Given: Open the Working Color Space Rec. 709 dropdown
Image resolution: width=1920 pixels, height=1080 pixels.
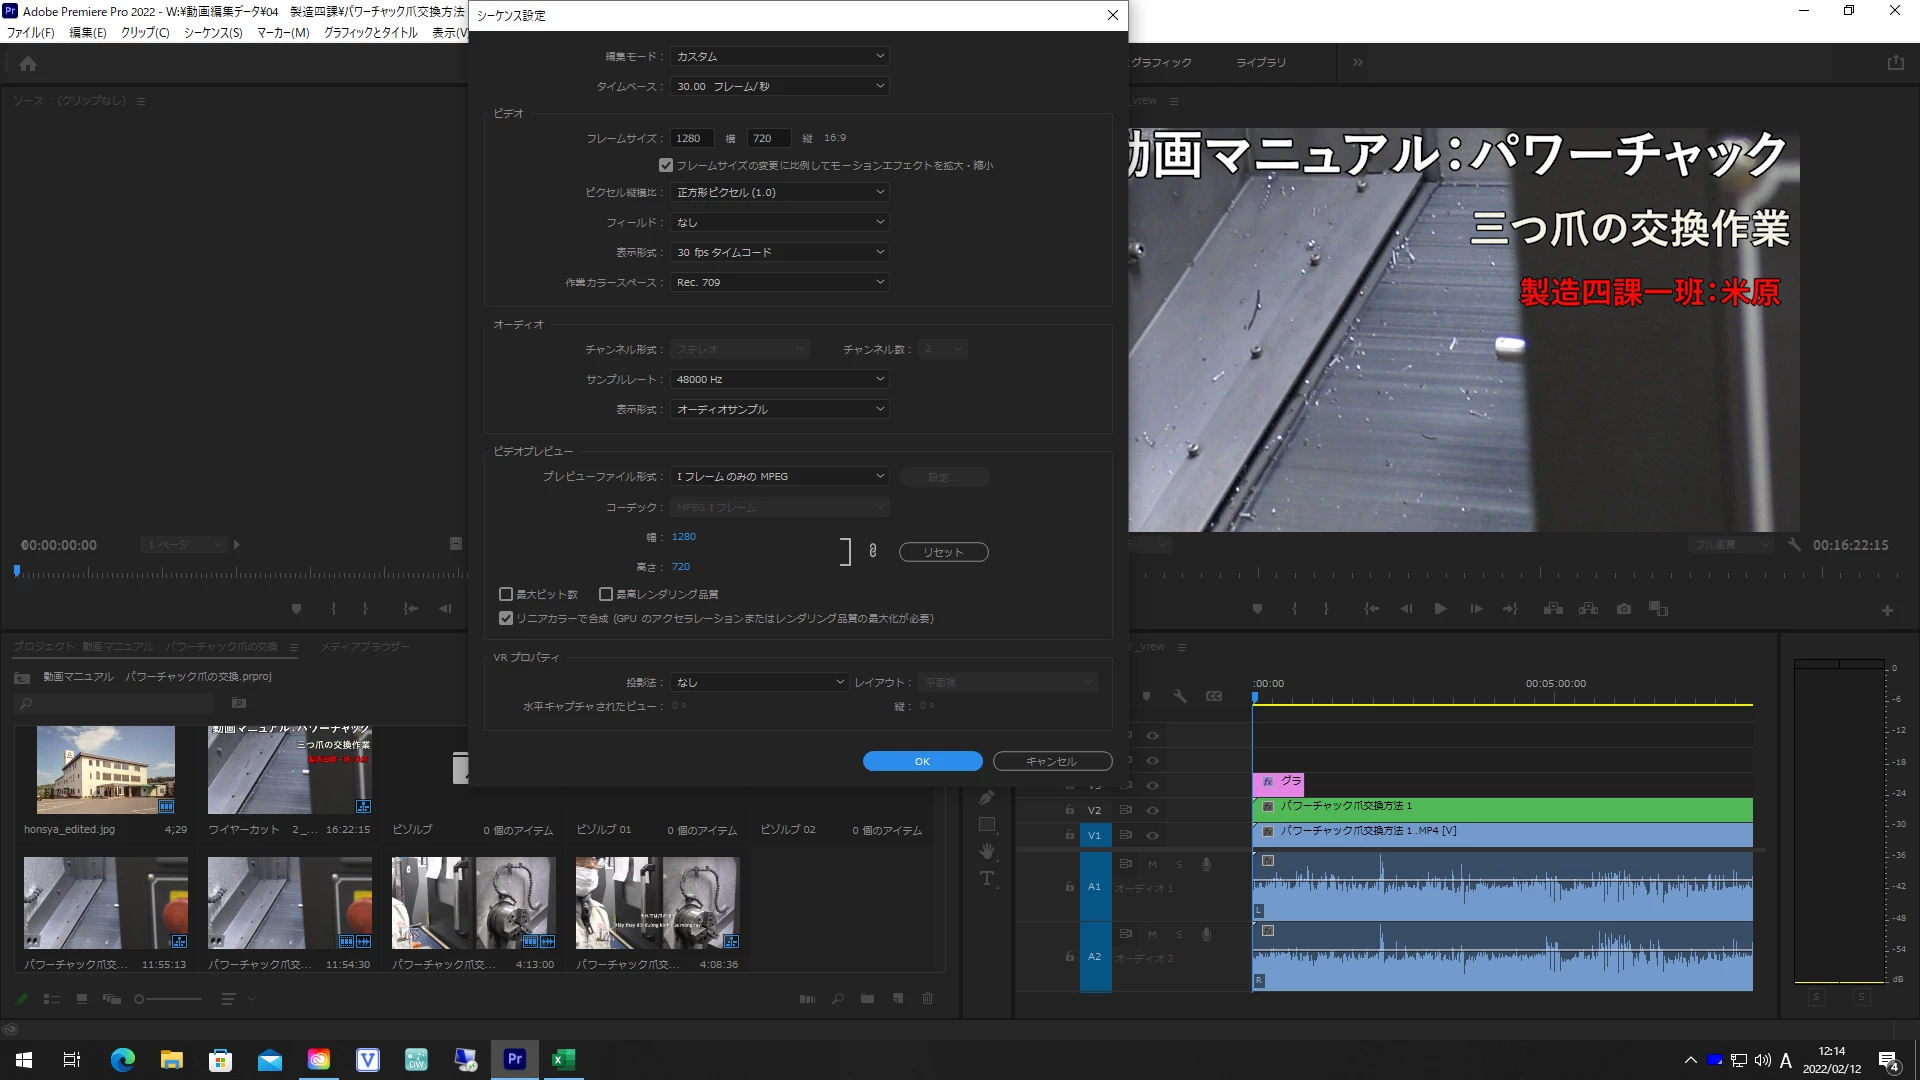Looking at the screenshot, I should tap(780, 283).
